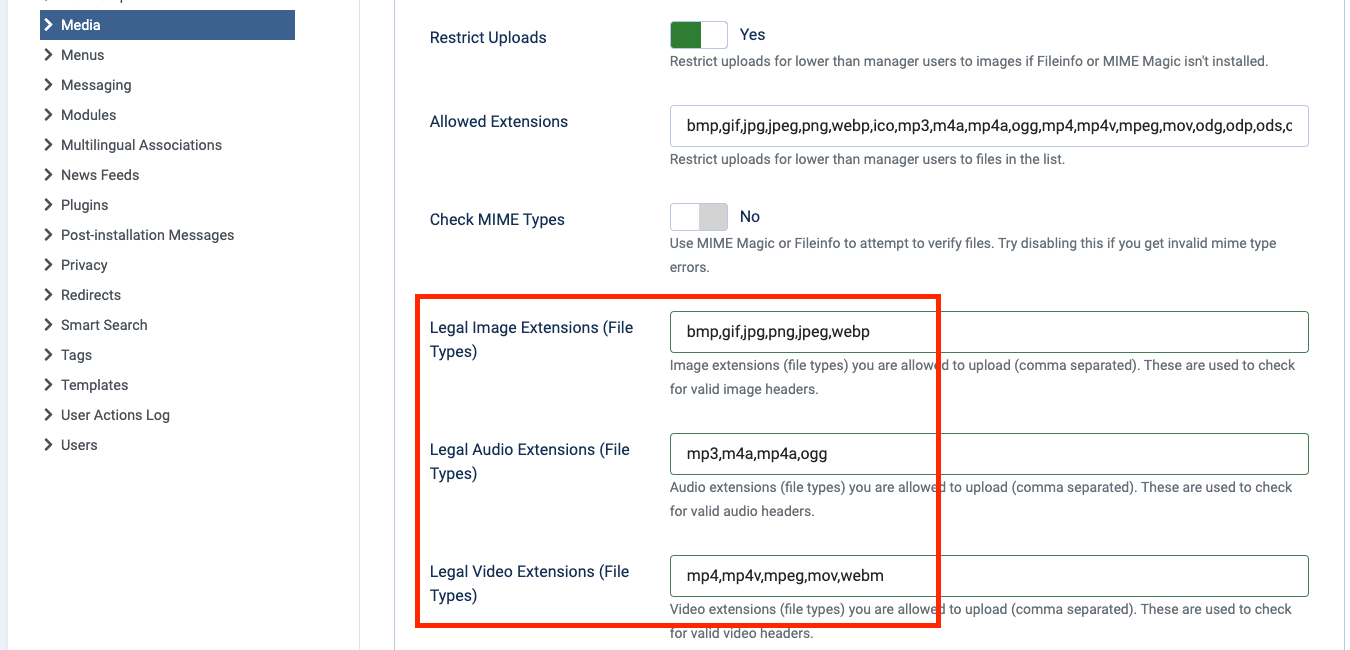Enable the Check MIME Types switch
The height and width of the screenshot is (650, 1350).
tap(698, 217)
